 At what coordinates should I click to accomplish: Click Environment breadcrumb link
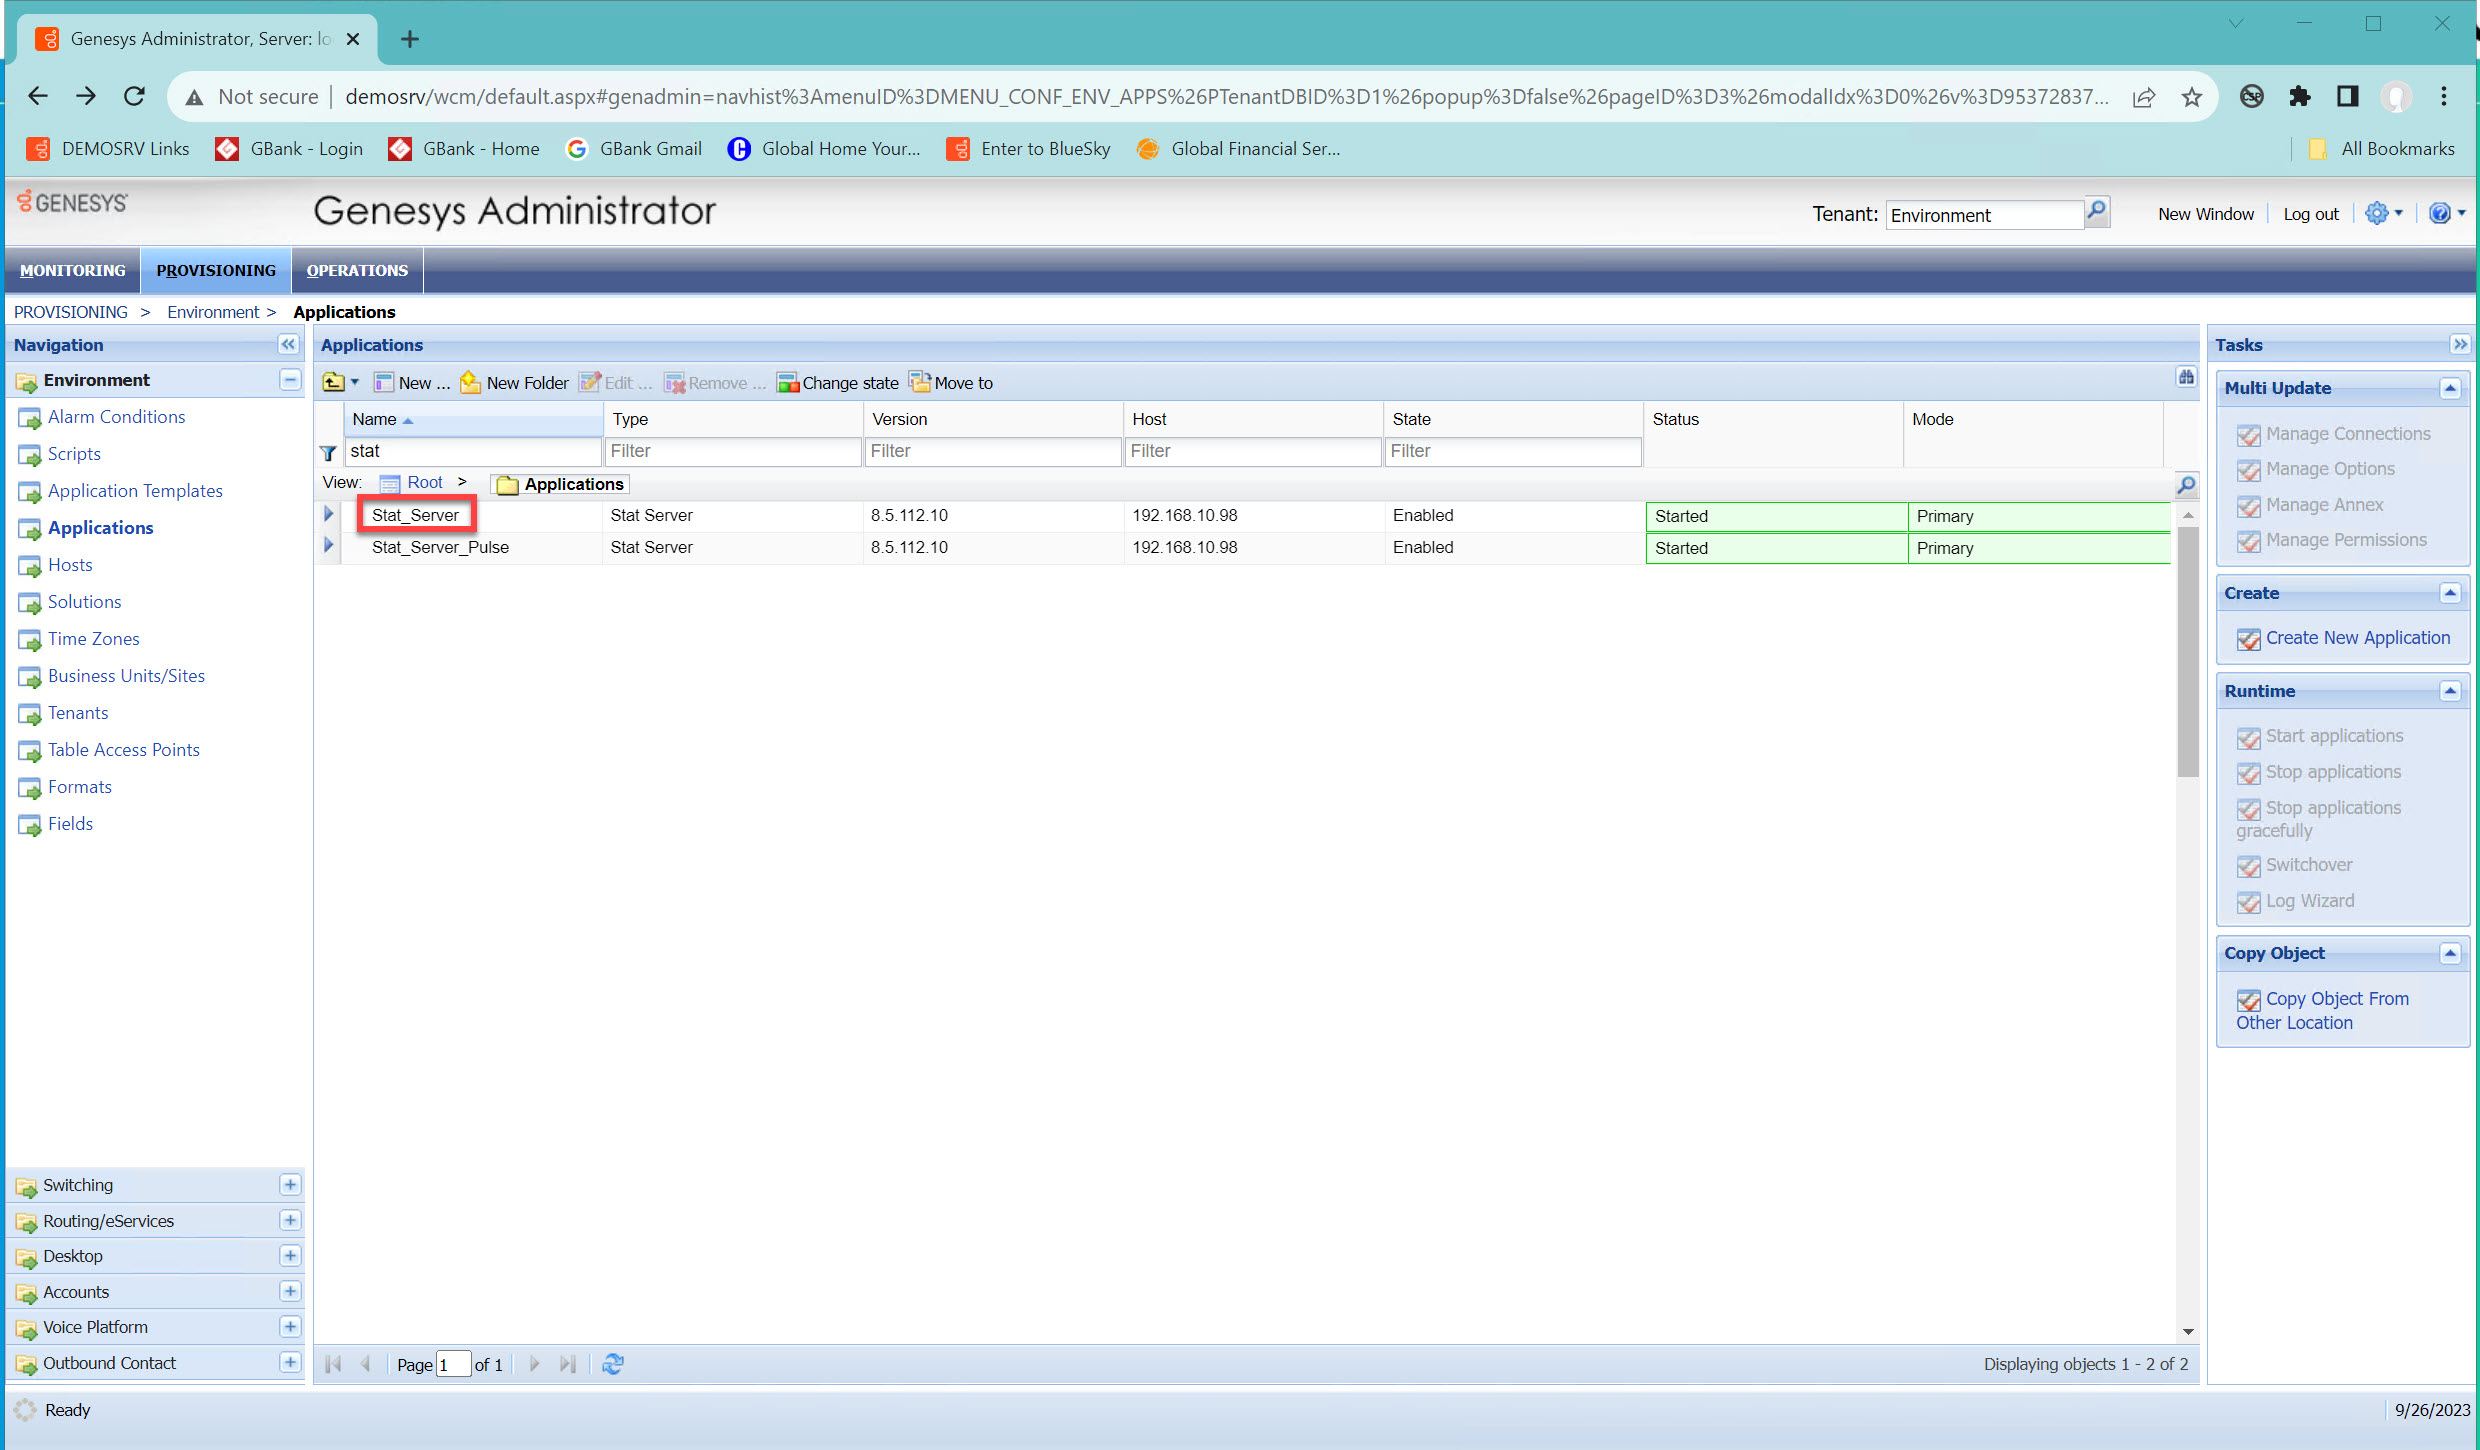tap(213, 312)
